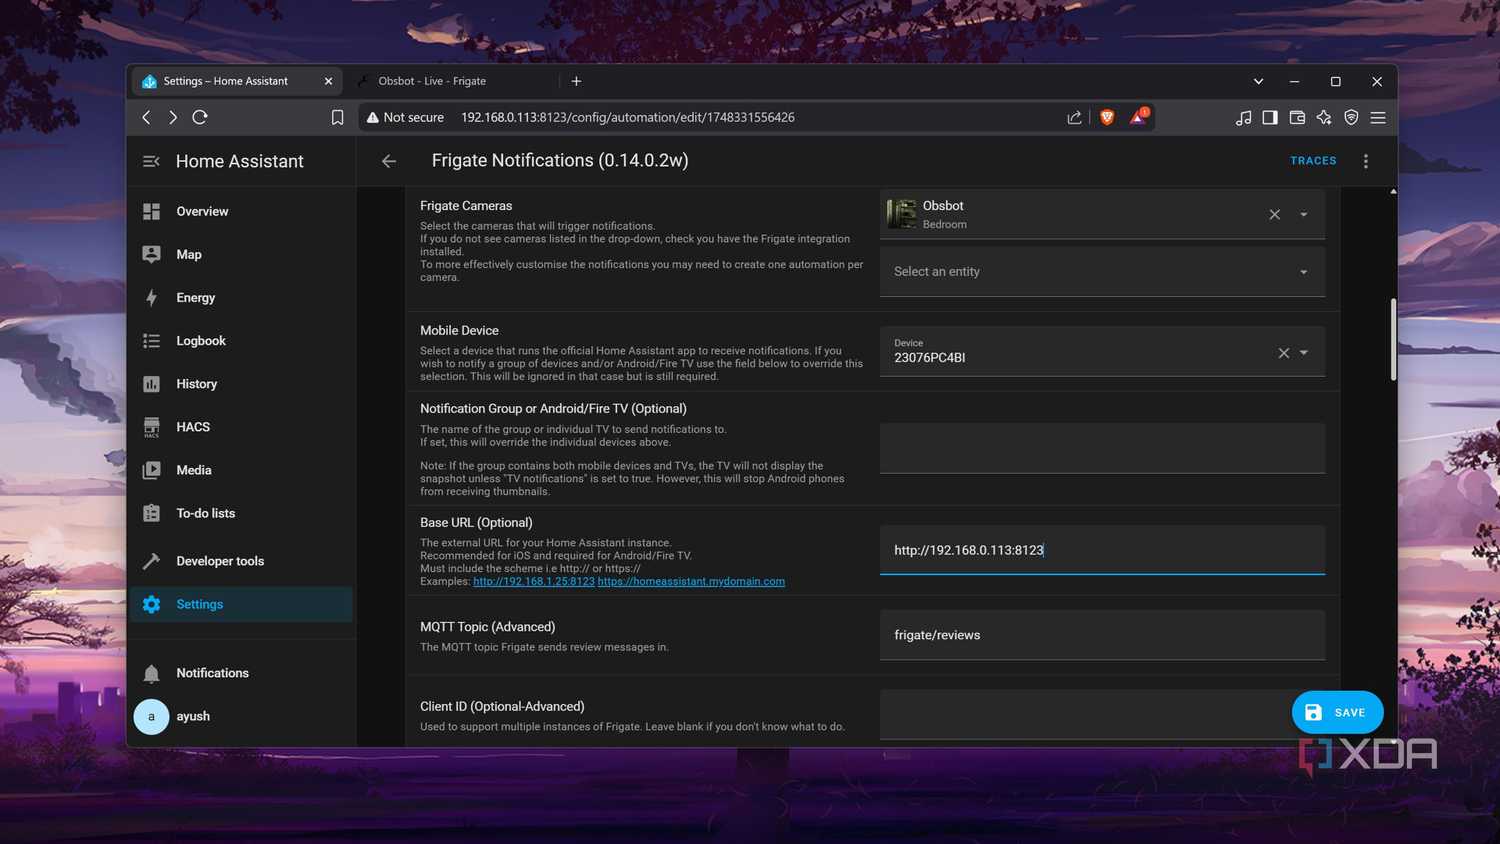This screenshot has height=844, width=1500.
Task: Open Overview dashboard icon in sidebar
Action: (x=151, y=211)
